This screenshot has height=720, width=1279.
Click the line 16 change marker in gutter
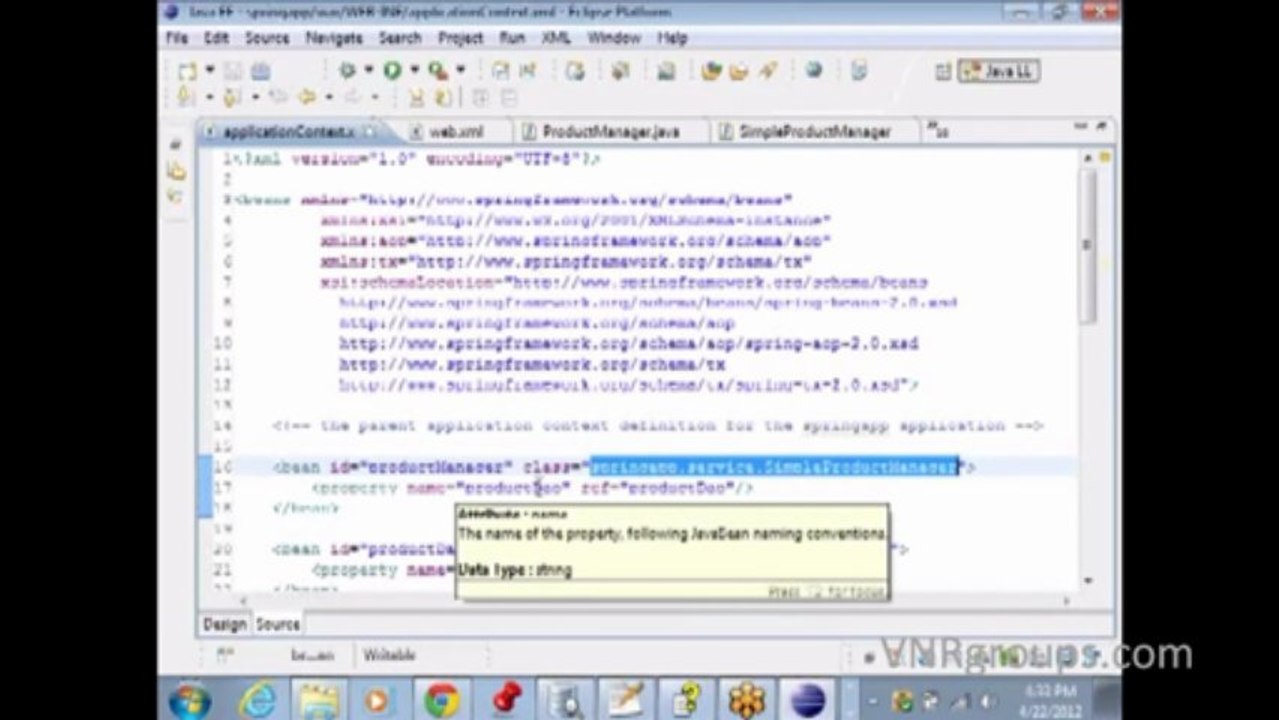coord(204,467)
